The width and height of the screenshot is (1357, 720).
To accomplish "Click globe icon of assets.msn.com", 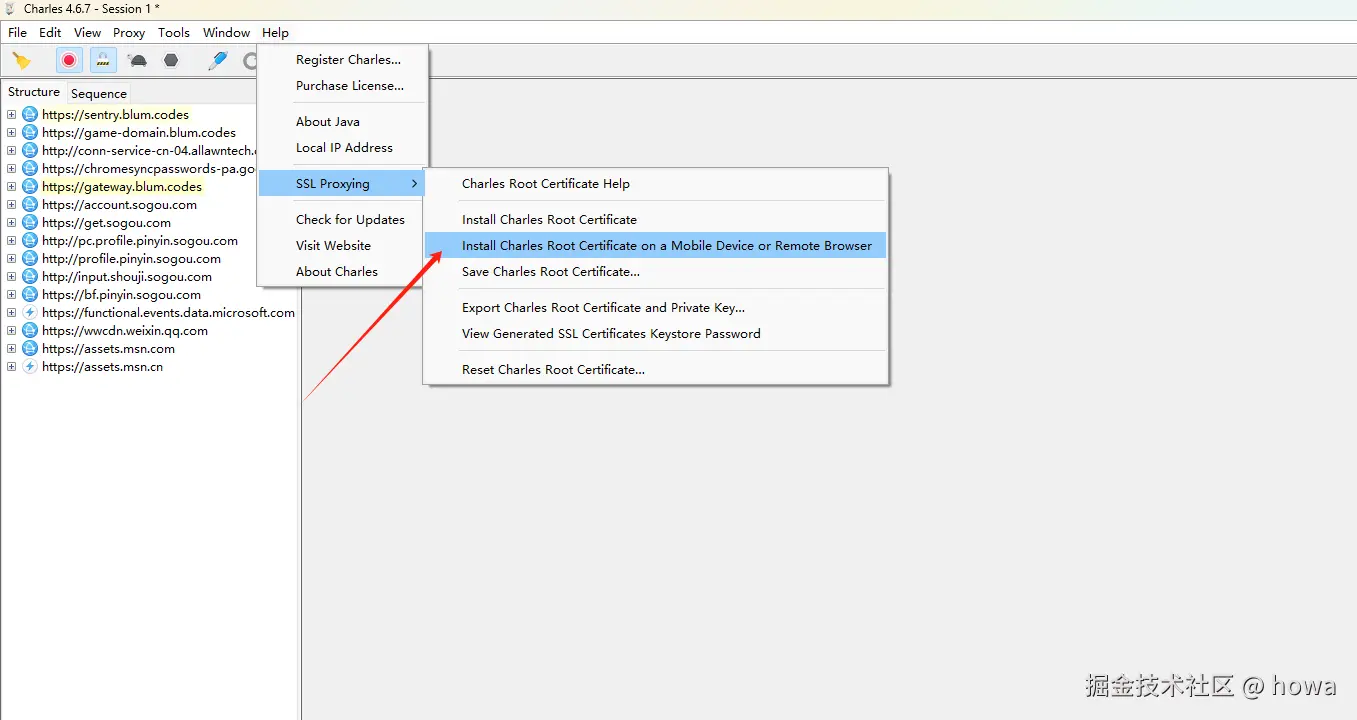I will (30, 349).
